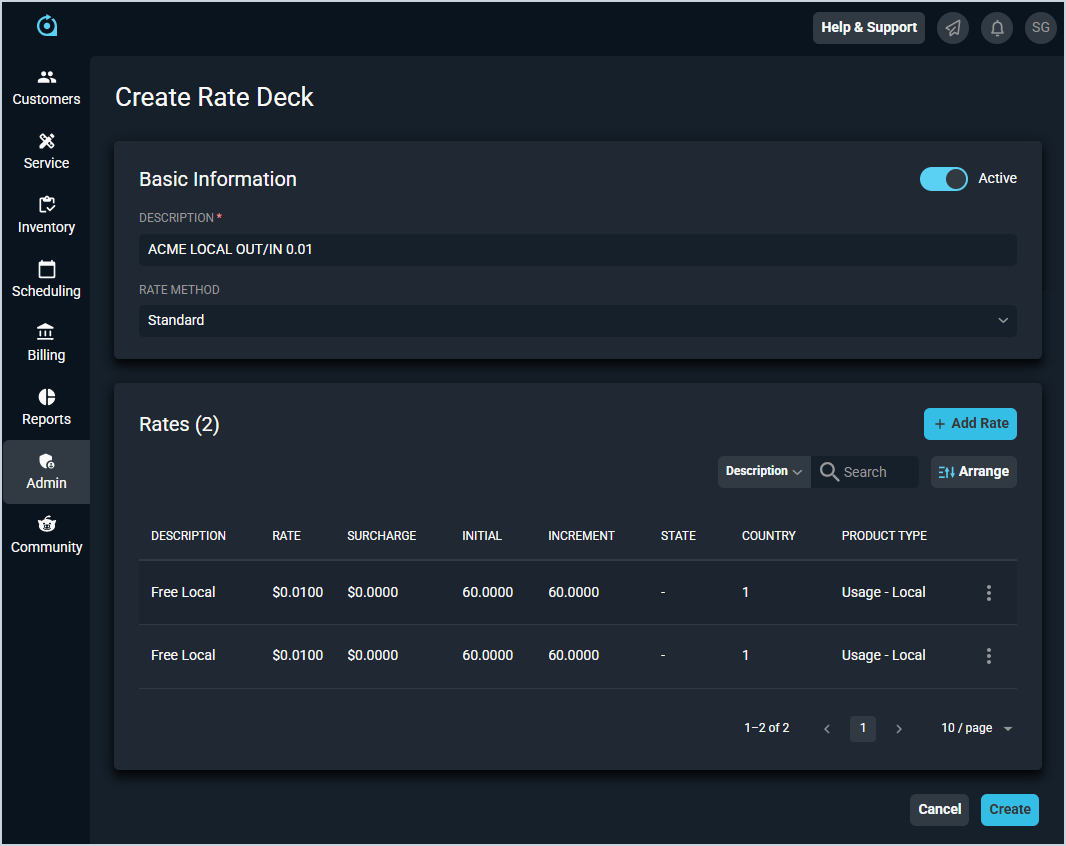This screenshot has width=1066, height=846.
Task: Open the three-dot menu for second Free Local rate
Action: (988, 656)
